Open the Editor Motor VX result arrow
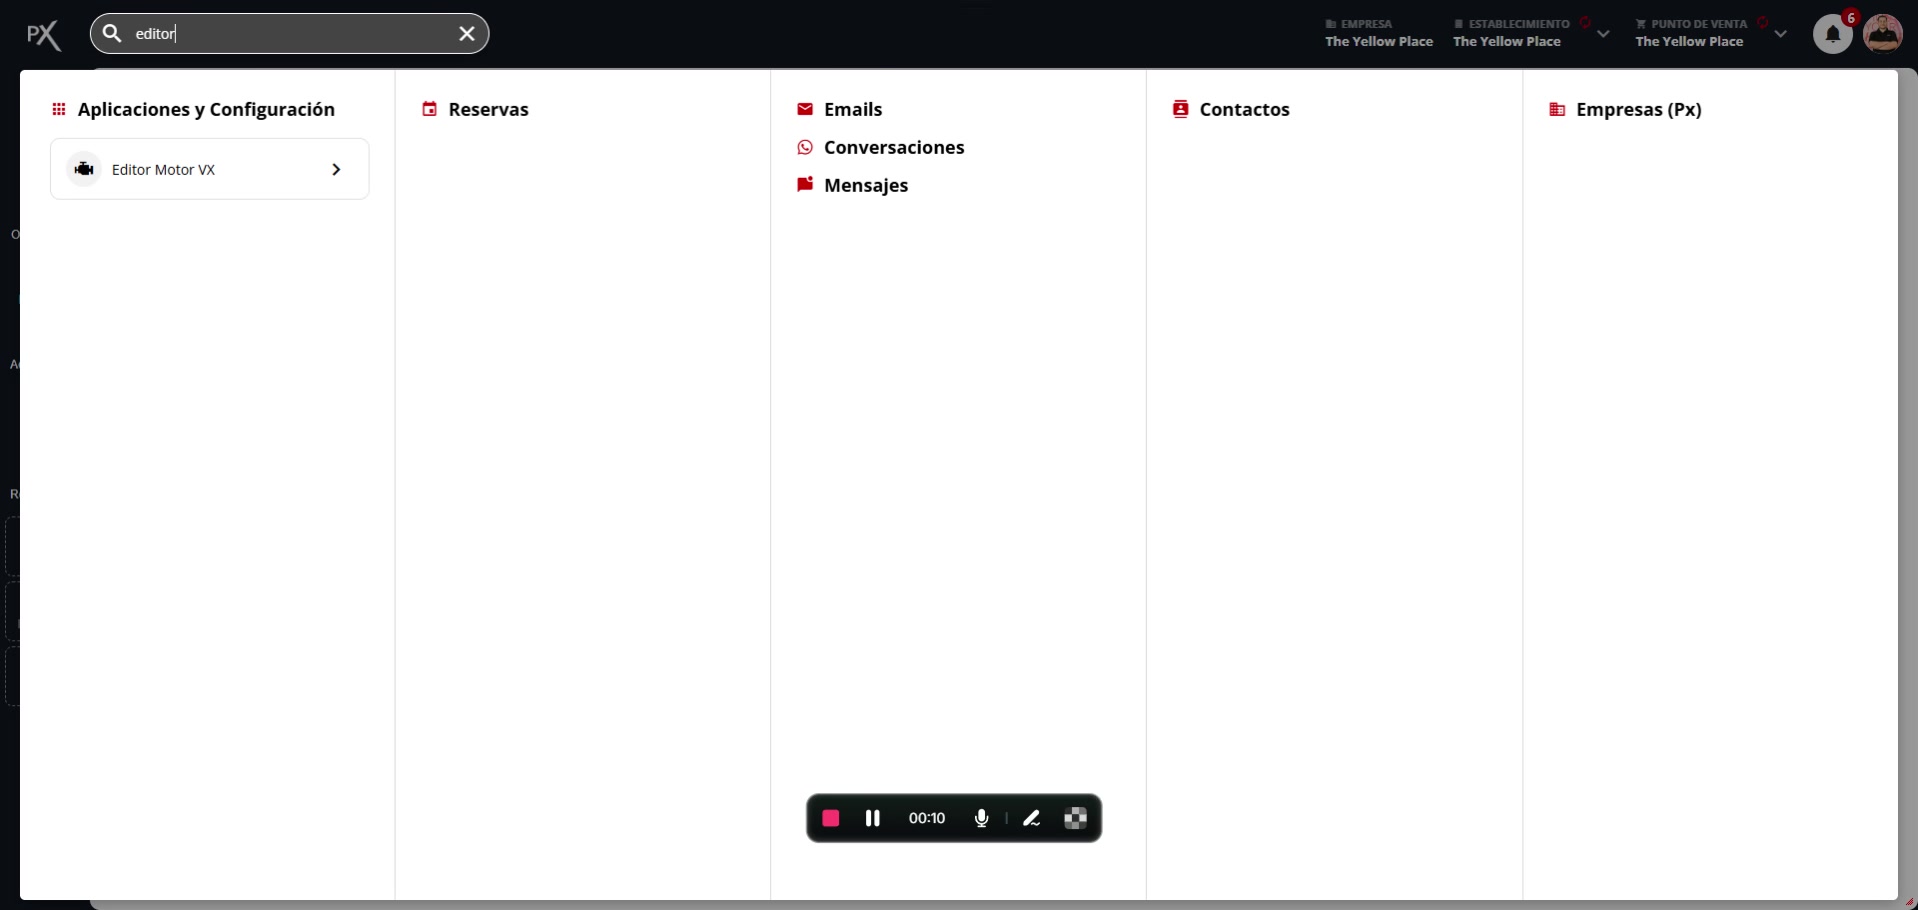Viewport: 1918px width, 910px height. pyautogui.click(x=336, y=170)
